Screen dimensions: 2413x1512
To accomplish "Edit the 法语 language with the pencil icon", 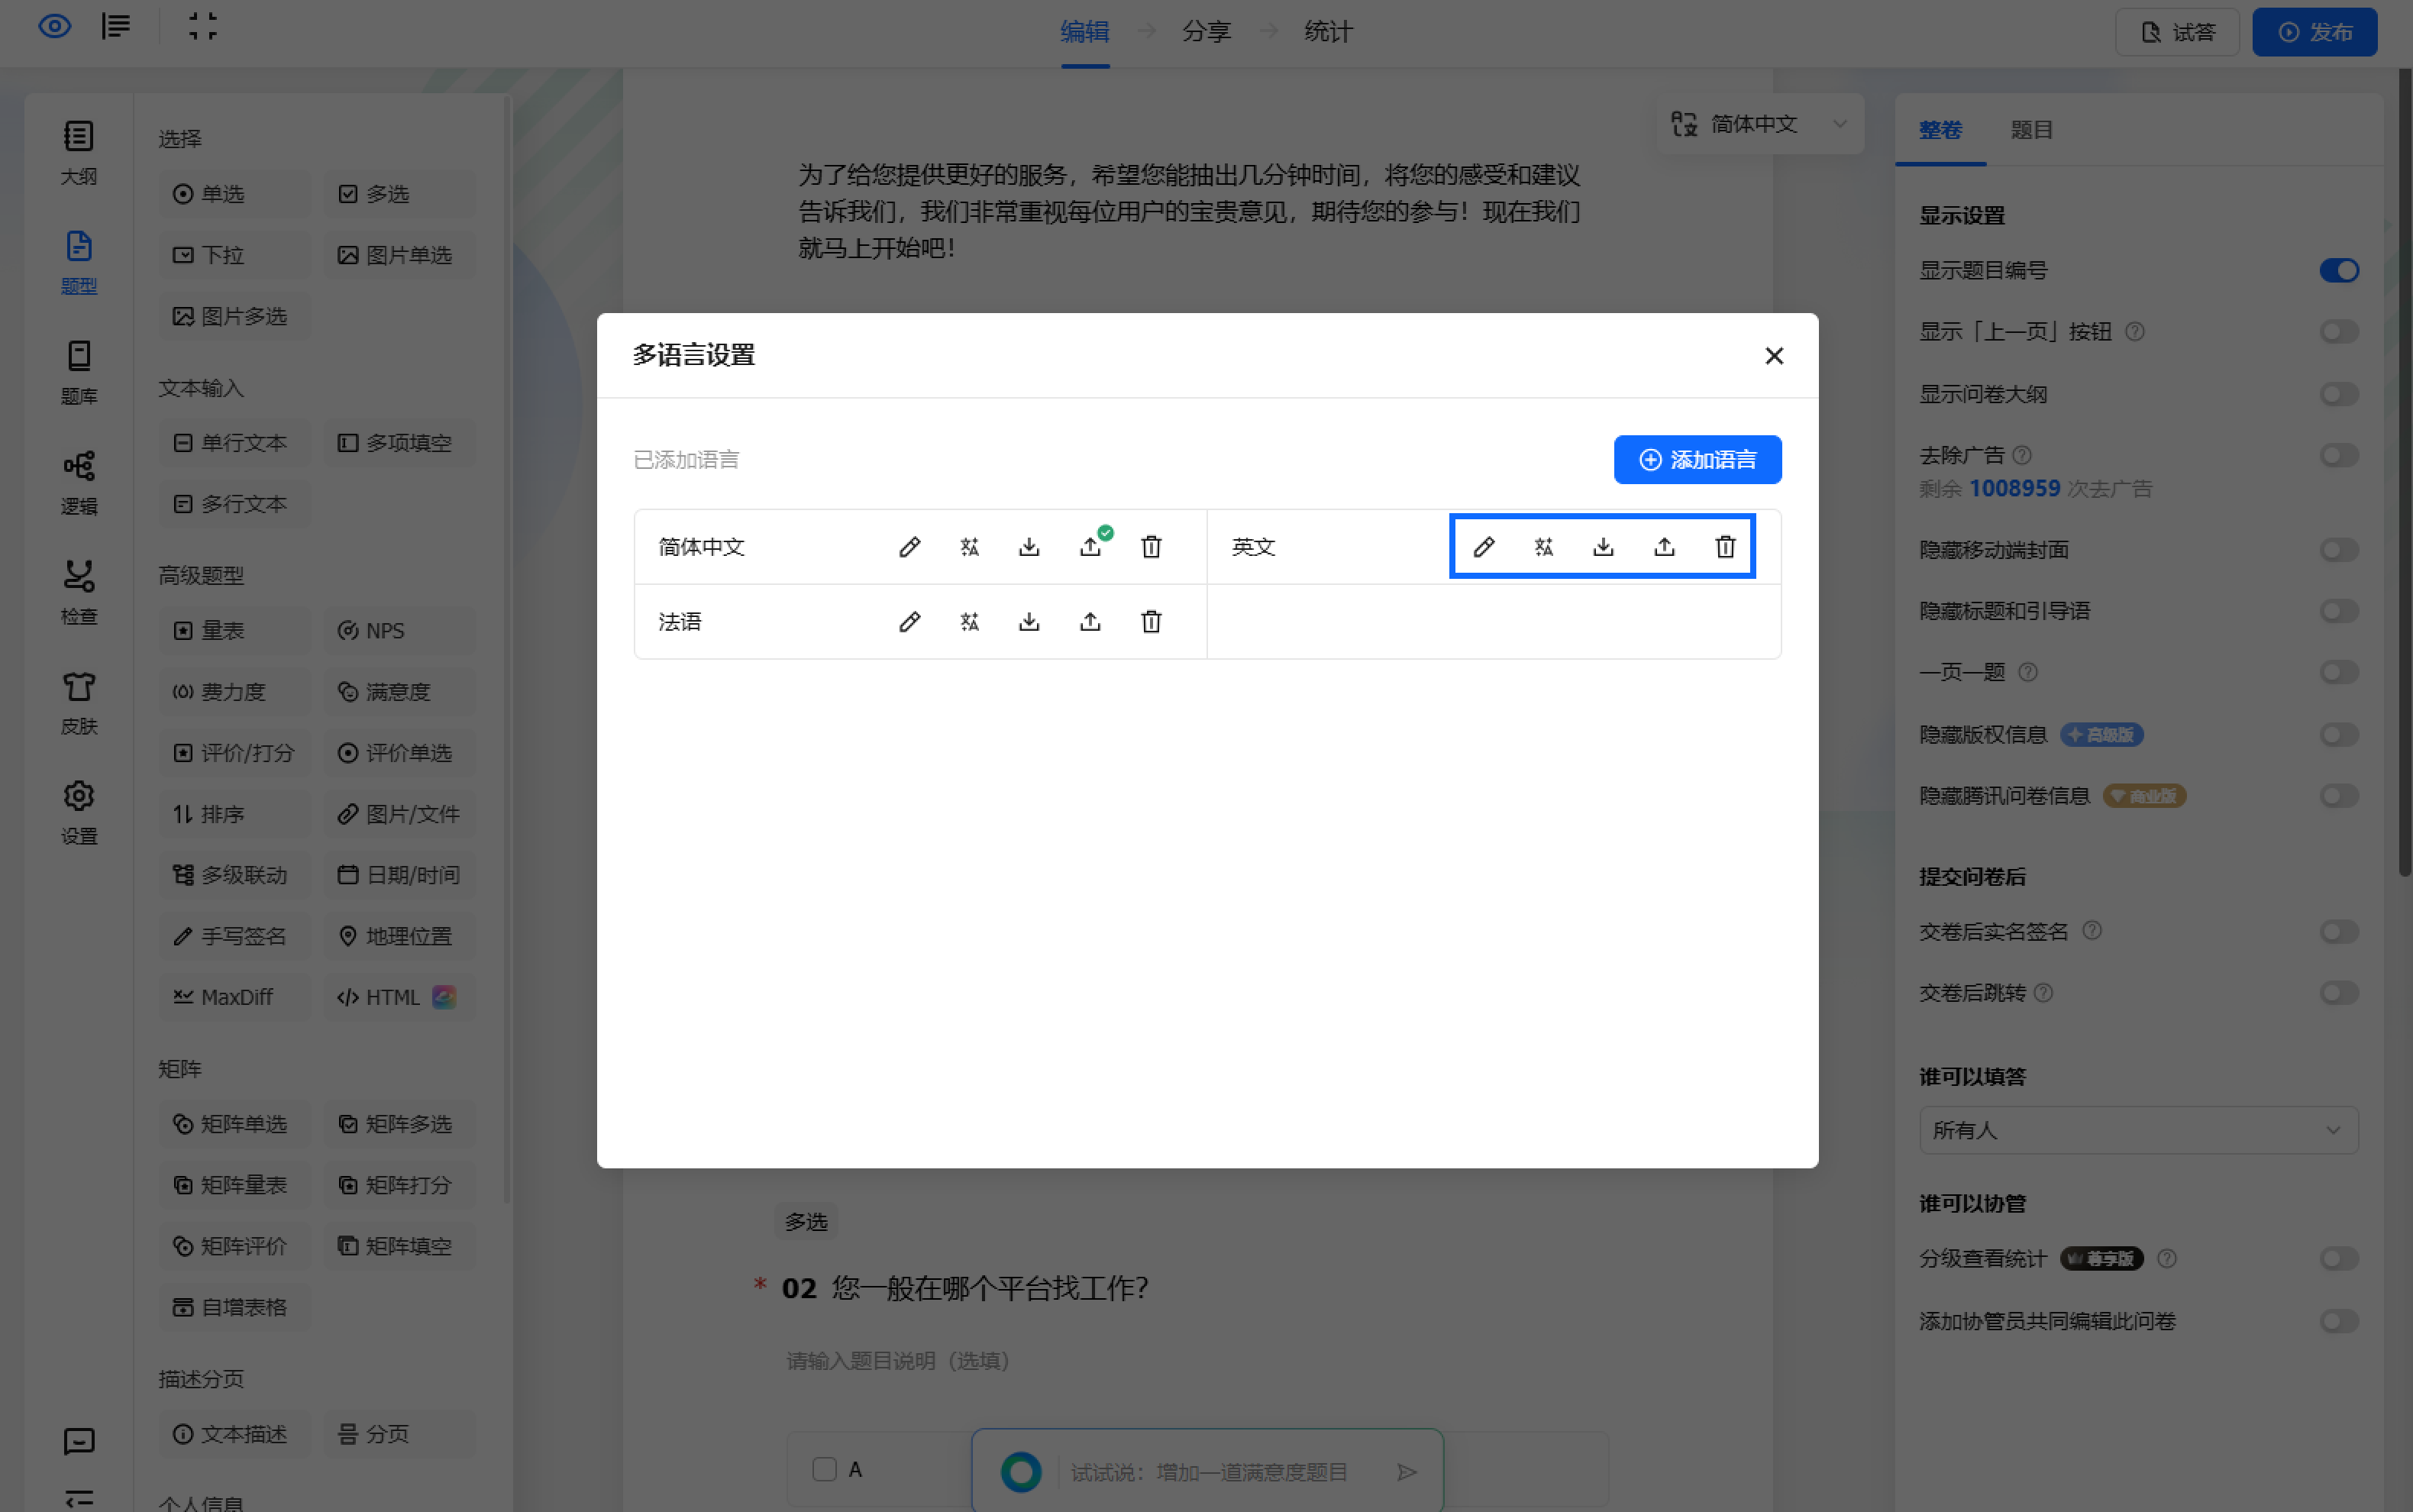I will 909,622.
